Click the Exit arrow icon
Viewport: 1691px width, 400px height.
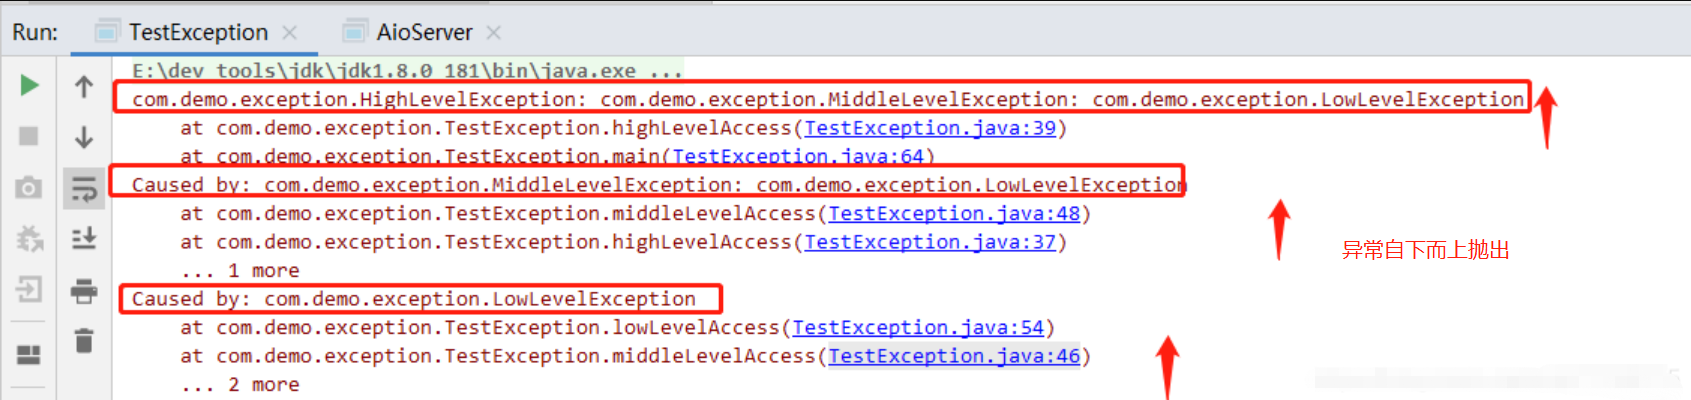pyautogui.click(x=29, y=290)
